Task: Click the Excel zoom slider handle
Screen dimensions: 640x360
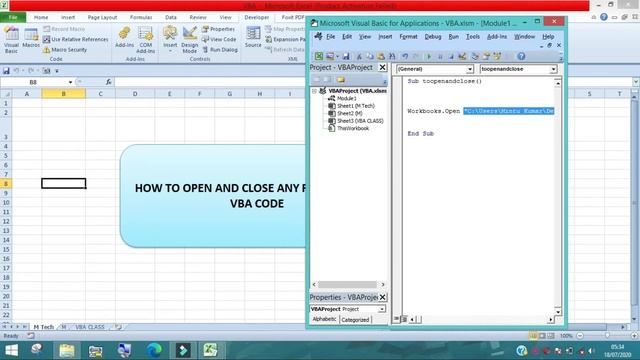Action: (x=607, y=336)
